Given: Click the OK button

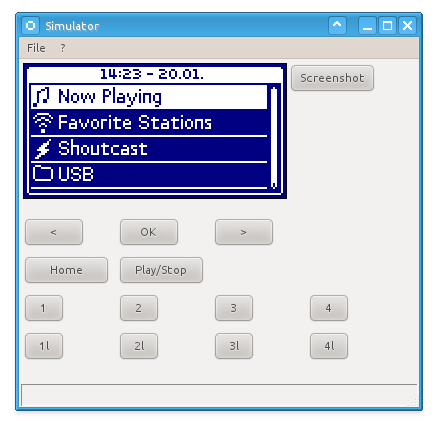Looking at the screenshot, I should coord(149,232).
